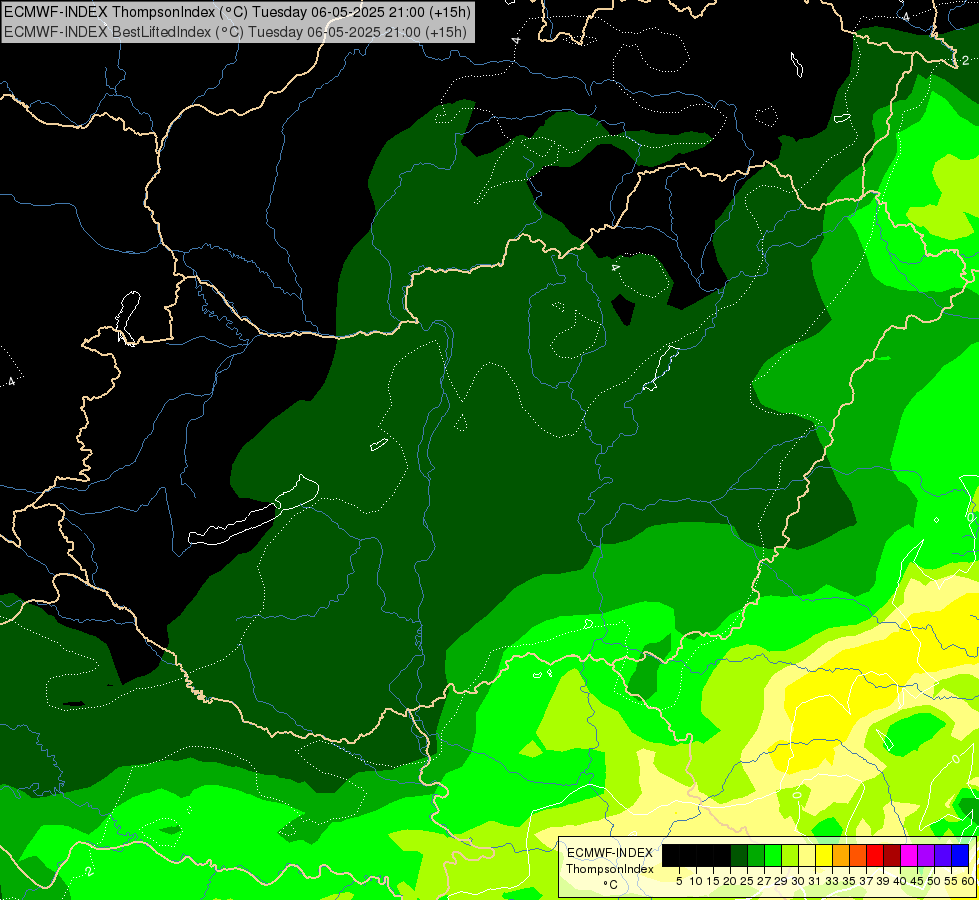The height and width of the screenshot is (900, 979).
Task: Pick the medium green 25-27 legend swatch
Action: [756, 855]
